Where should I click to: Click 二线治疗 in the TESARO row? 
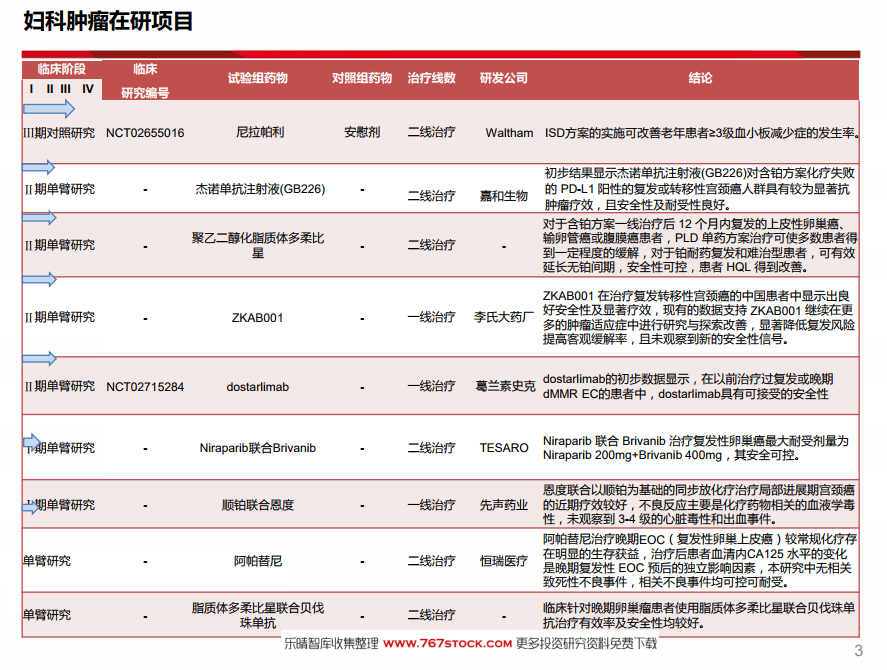(x=432, y=448)
